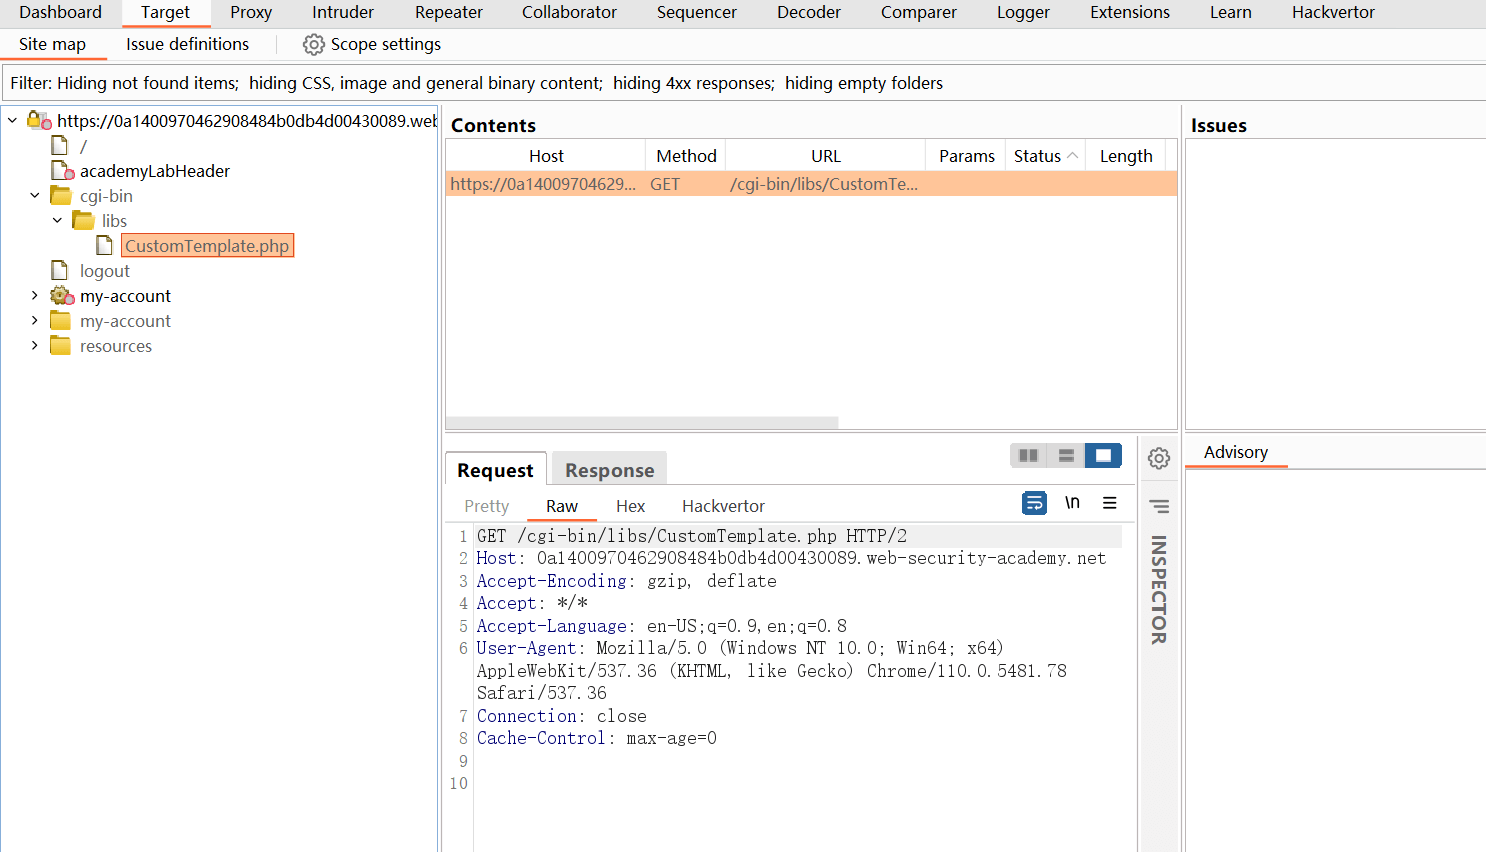Collapse the cgi-bin folder

(x=35, y=196)
